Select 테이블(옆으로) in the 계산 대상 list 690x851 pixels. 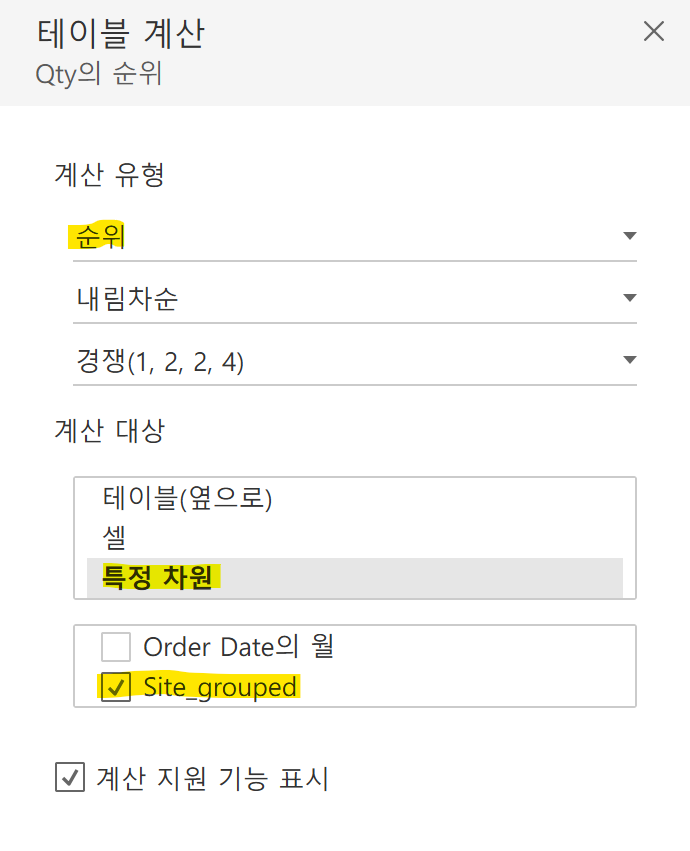pyautogui.click(x=187, y=498)
